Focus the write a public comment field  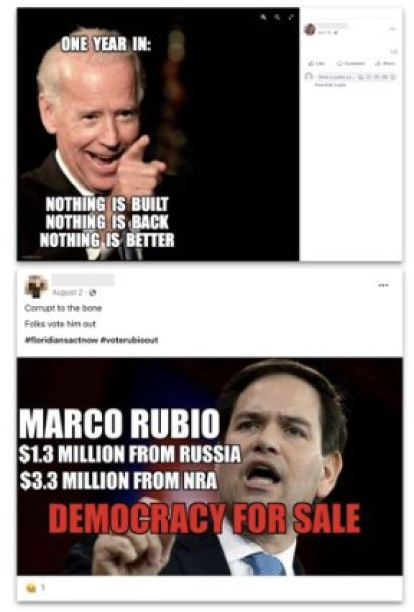click(334, 77)
